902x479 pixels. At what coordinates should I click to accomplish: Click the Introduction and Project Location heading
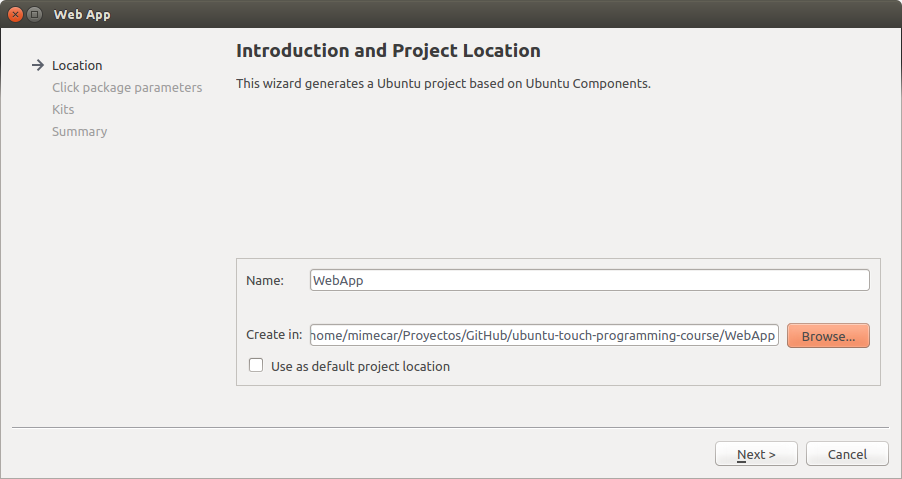[x=388, y=51]
